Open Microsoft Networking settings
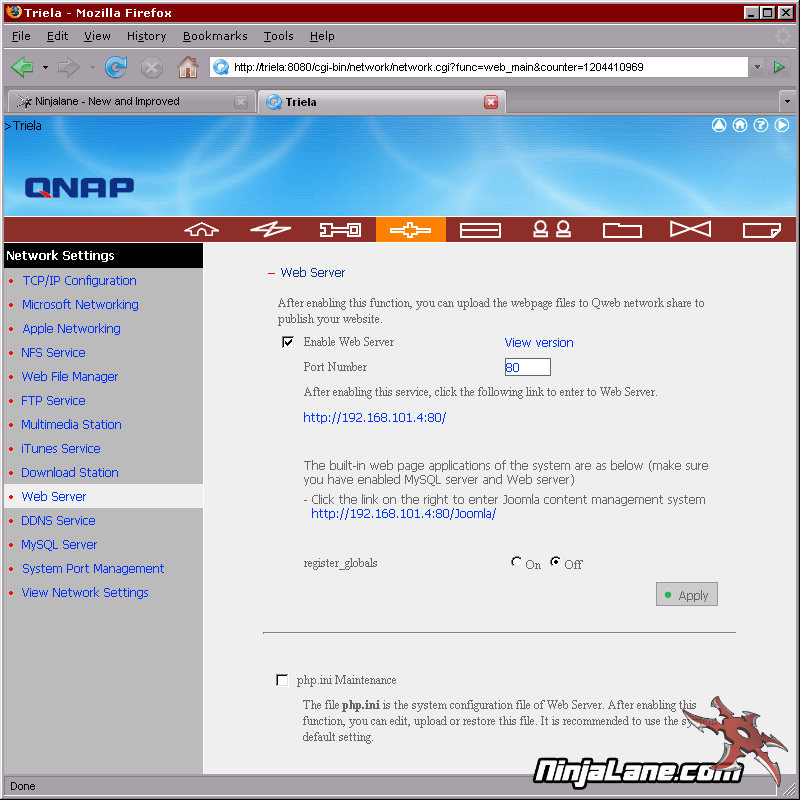Image resolution: width=800 pixels, height=800 pixels. coord(80,305)
